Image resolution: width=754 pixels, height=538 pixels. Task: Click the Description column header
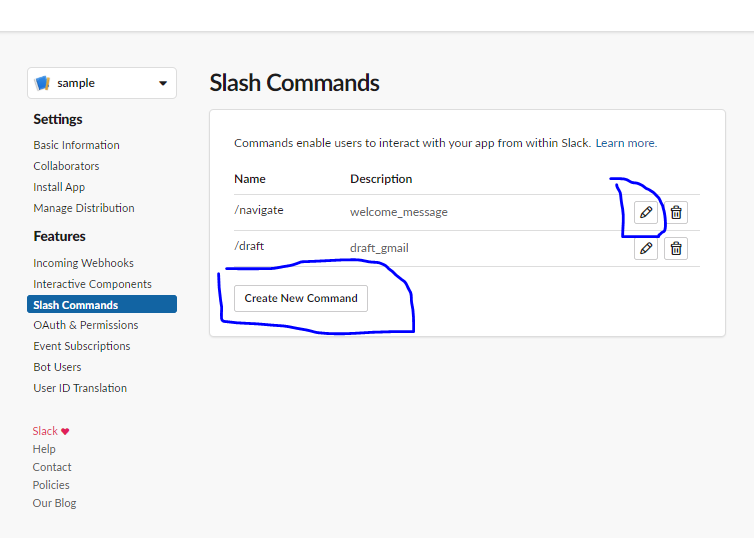[x=381, y=179]
